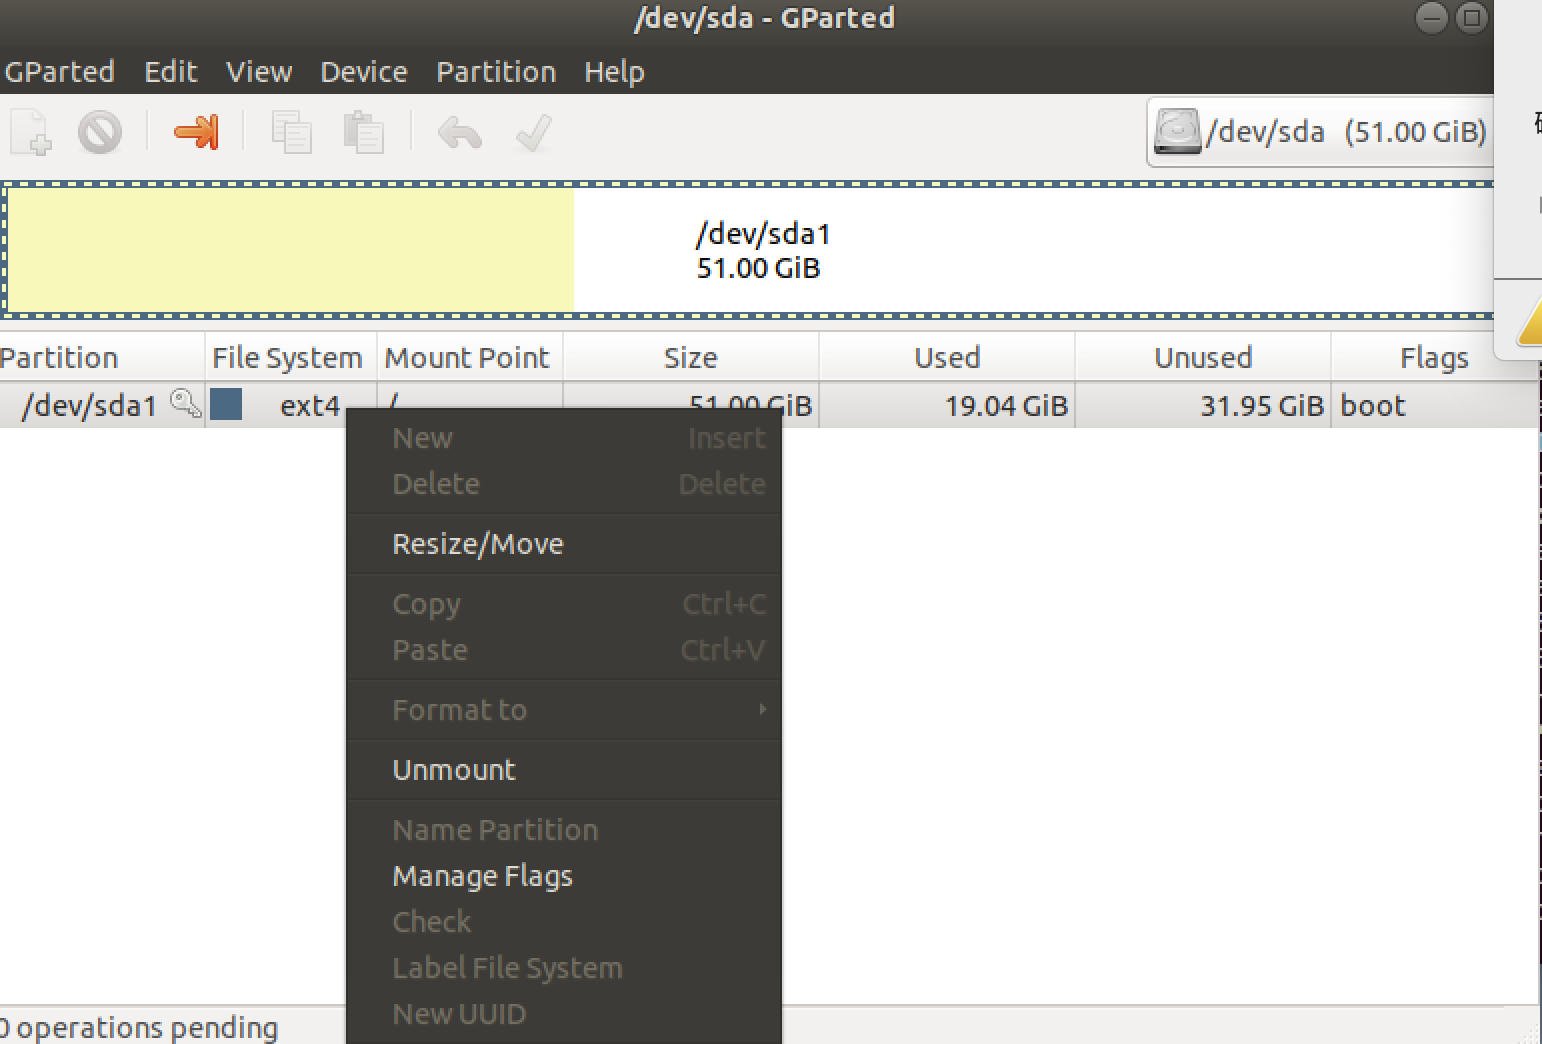Click New in the context menu
Screen dimensions: 1542x1044
point(564,438)
